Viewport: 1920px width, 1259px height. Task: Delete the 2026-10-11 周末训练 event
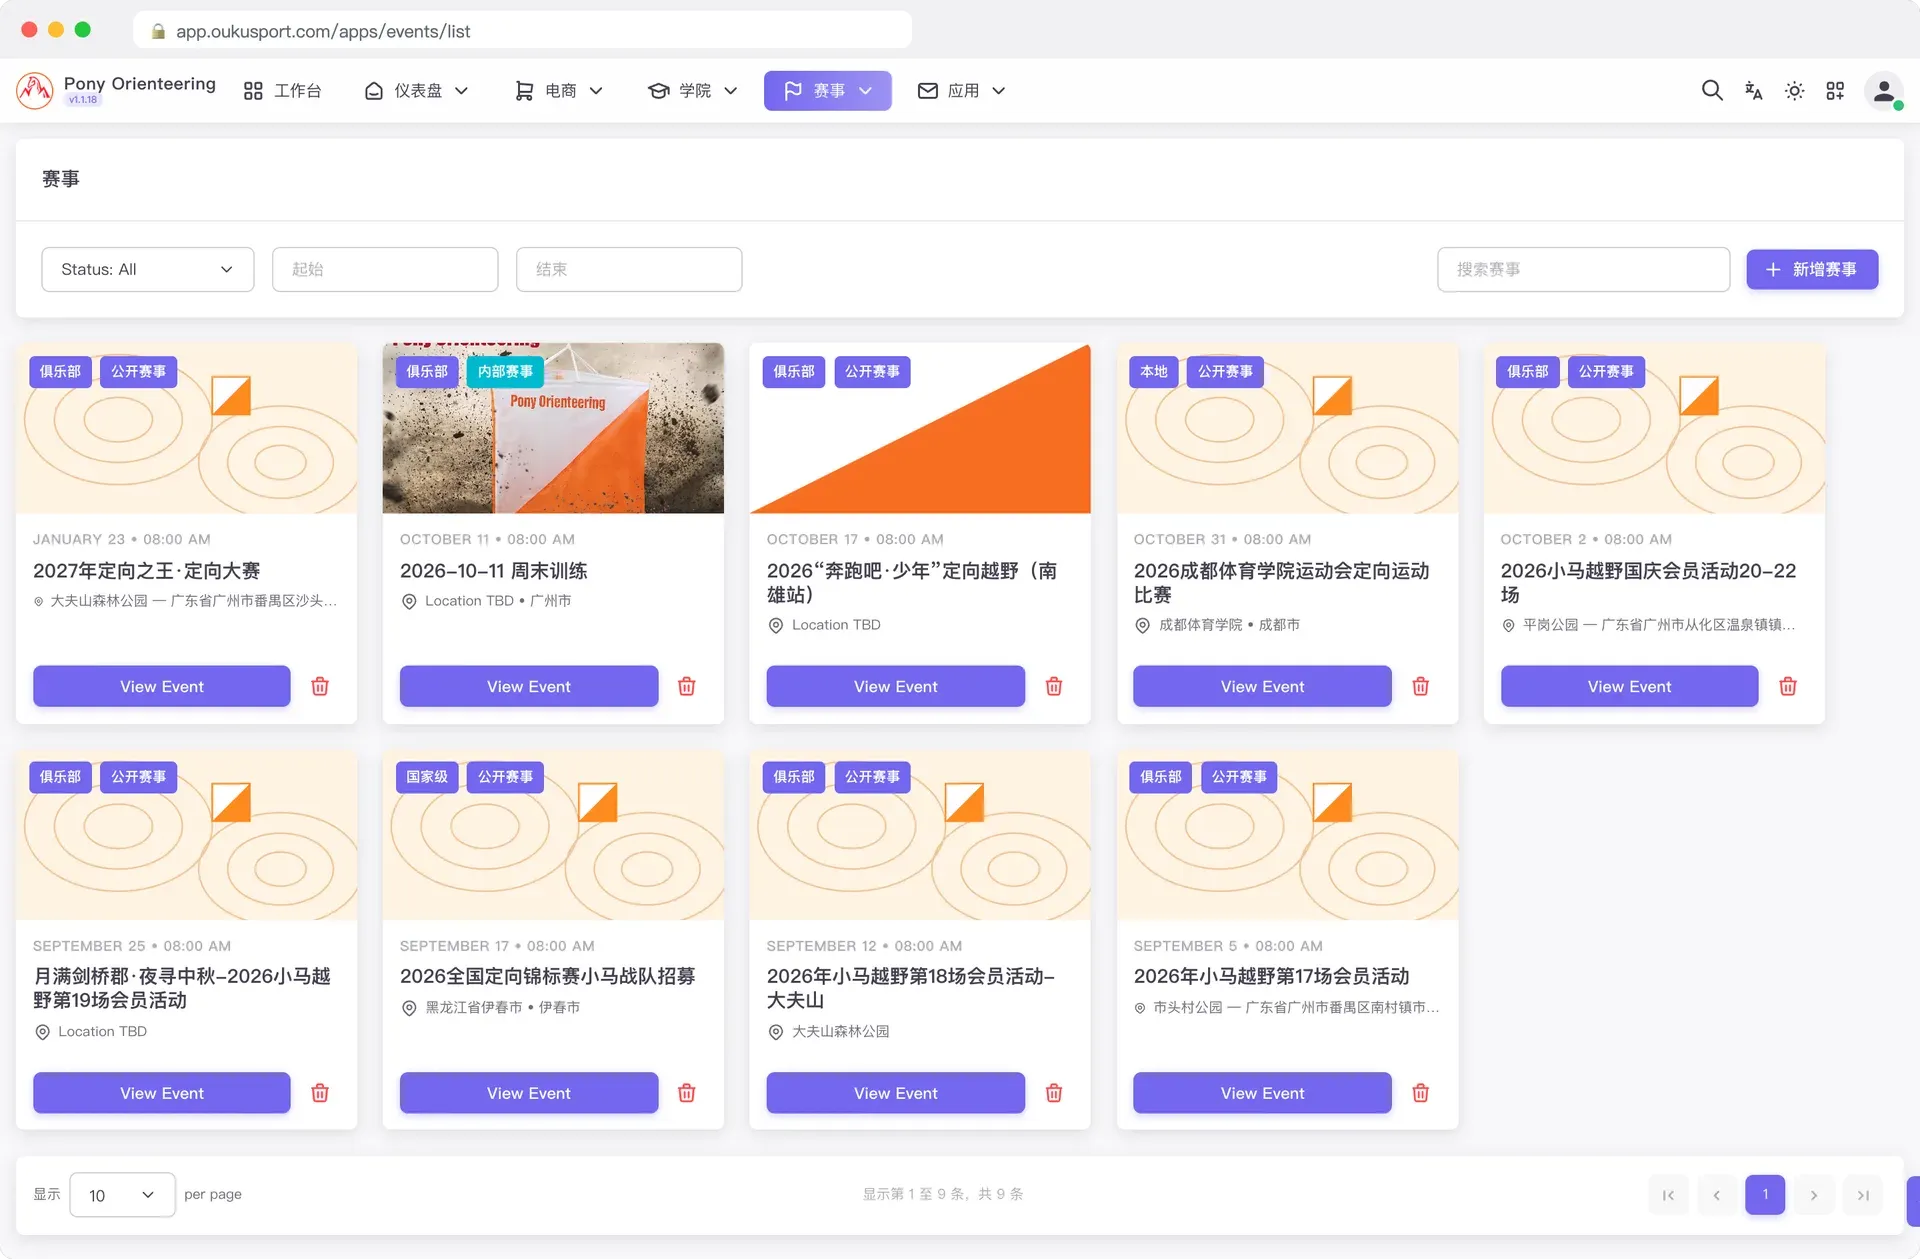(687, 686)
